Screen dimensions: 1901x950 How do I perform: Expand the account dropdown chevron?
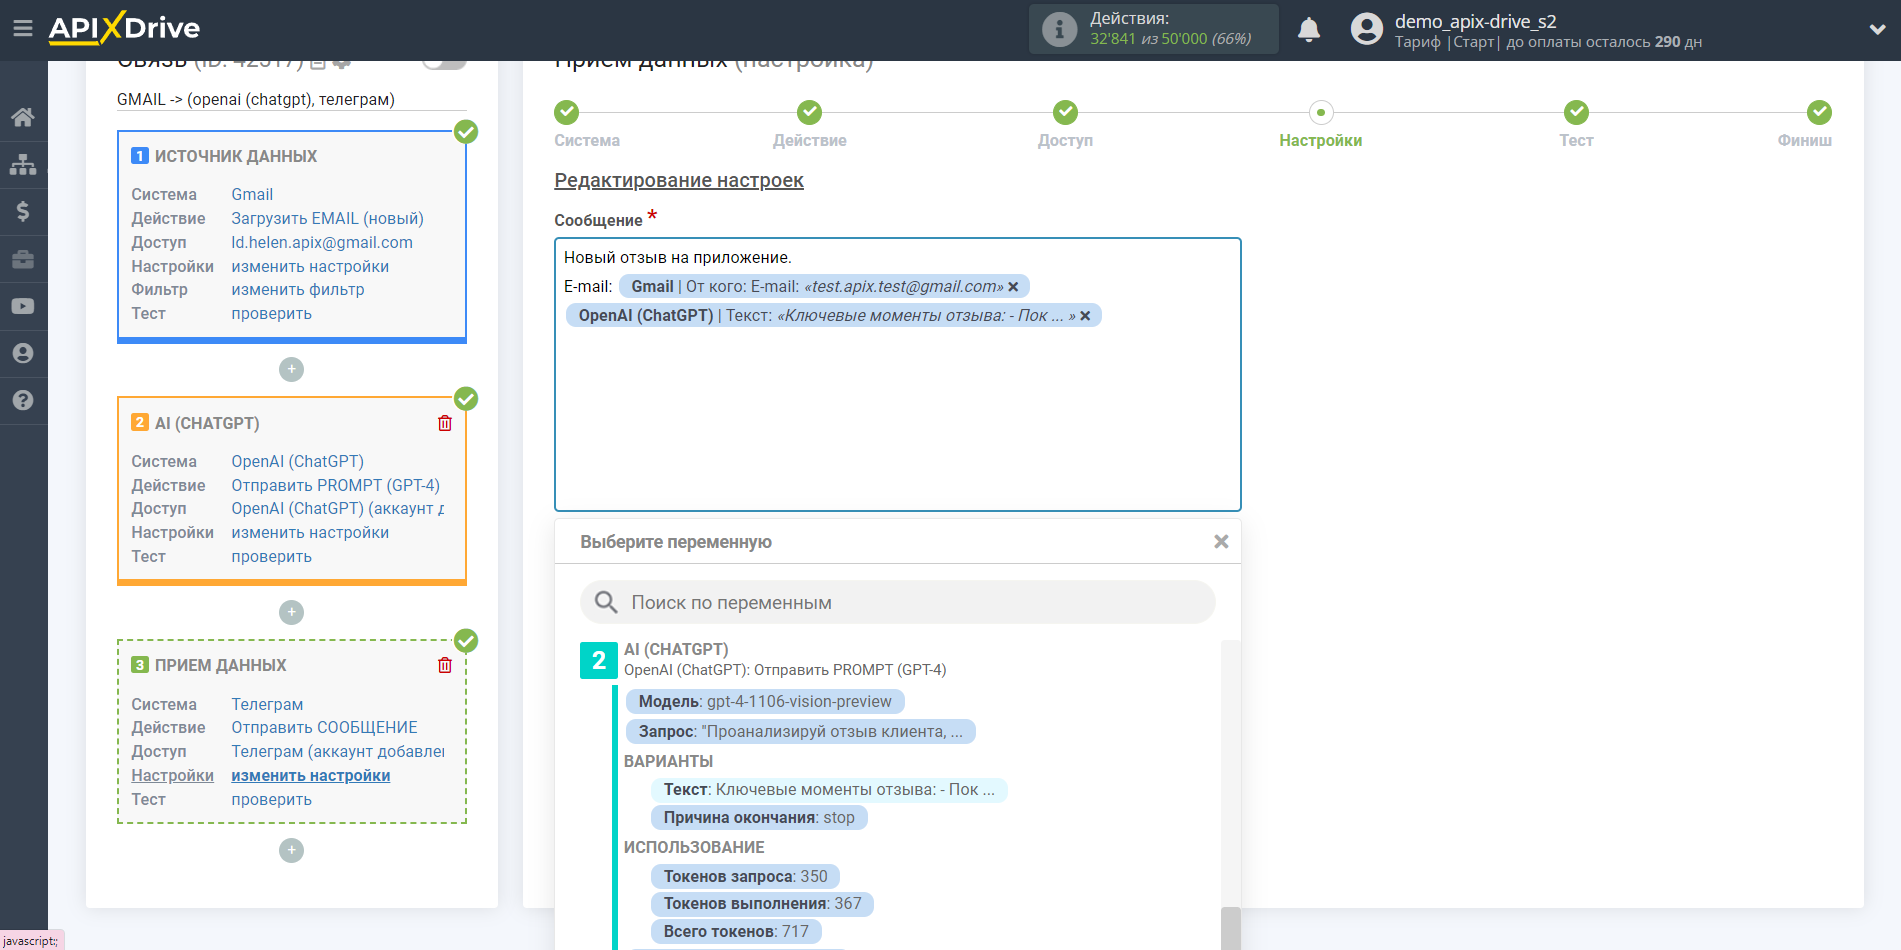[1877, 30]
